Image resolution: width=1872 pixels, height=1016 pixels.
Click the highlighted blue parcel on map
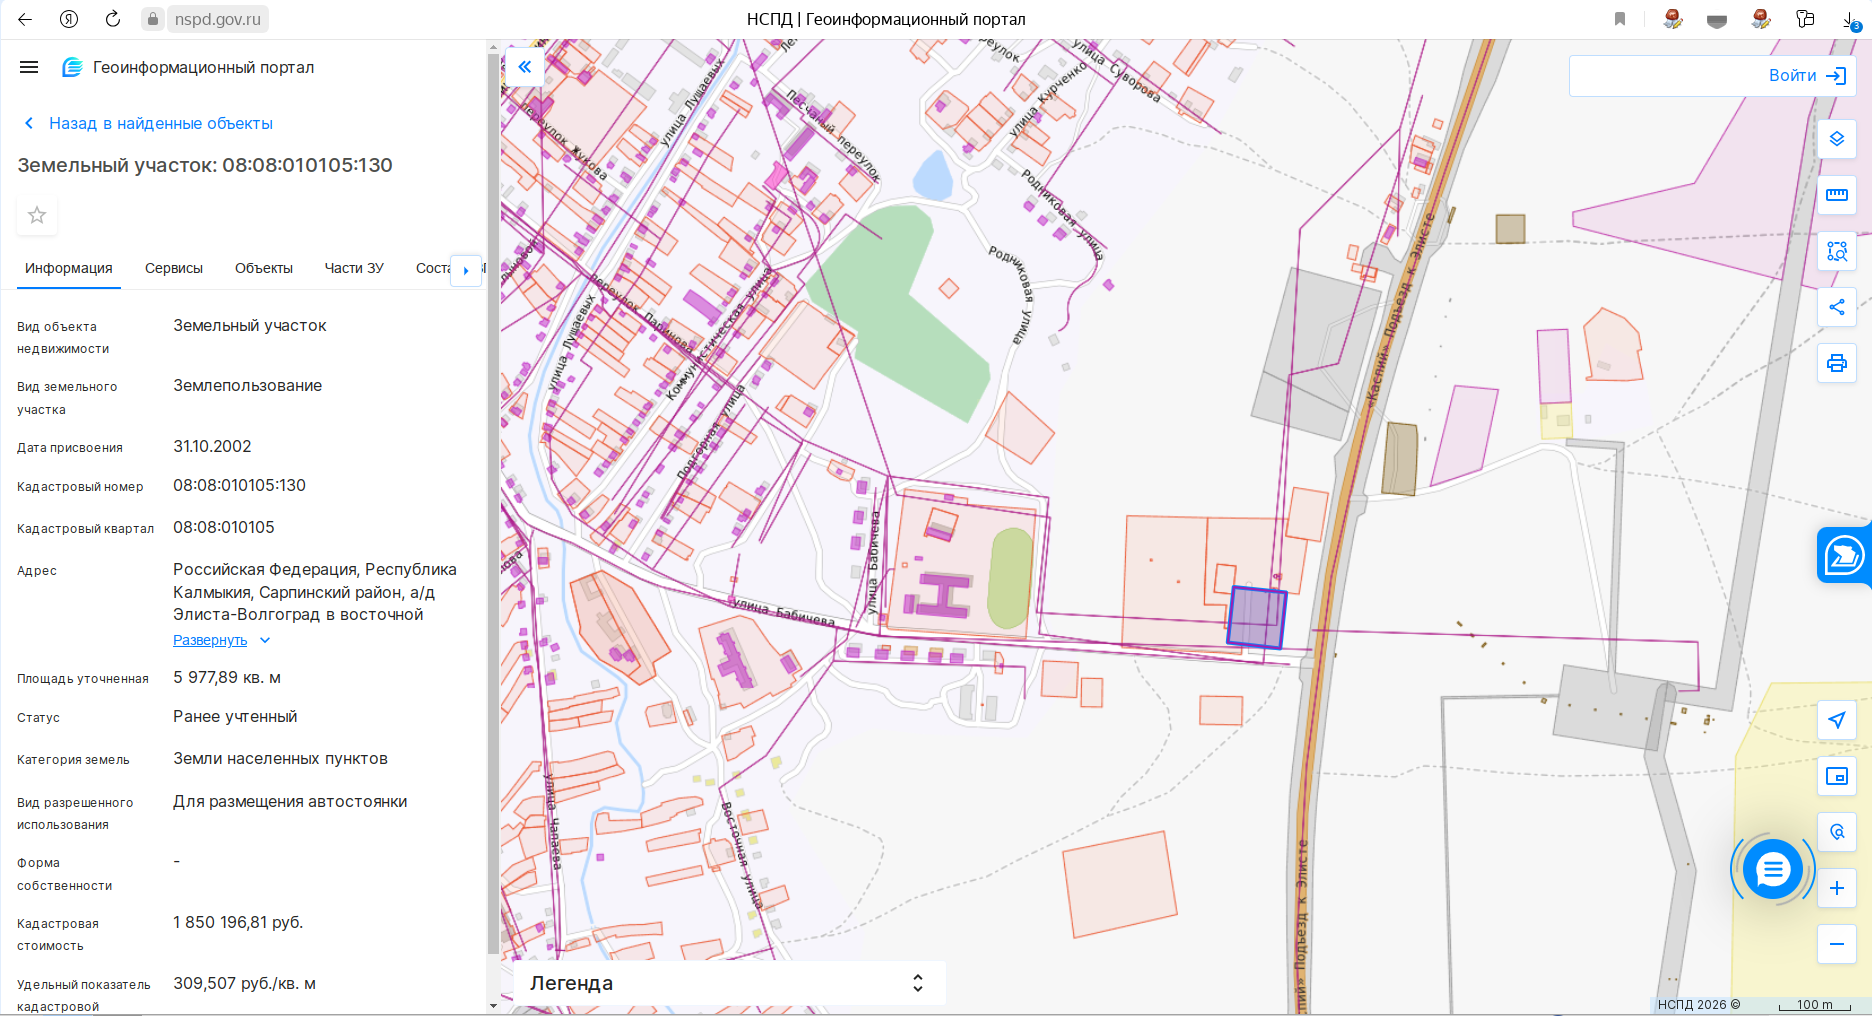pos(1257,617)
